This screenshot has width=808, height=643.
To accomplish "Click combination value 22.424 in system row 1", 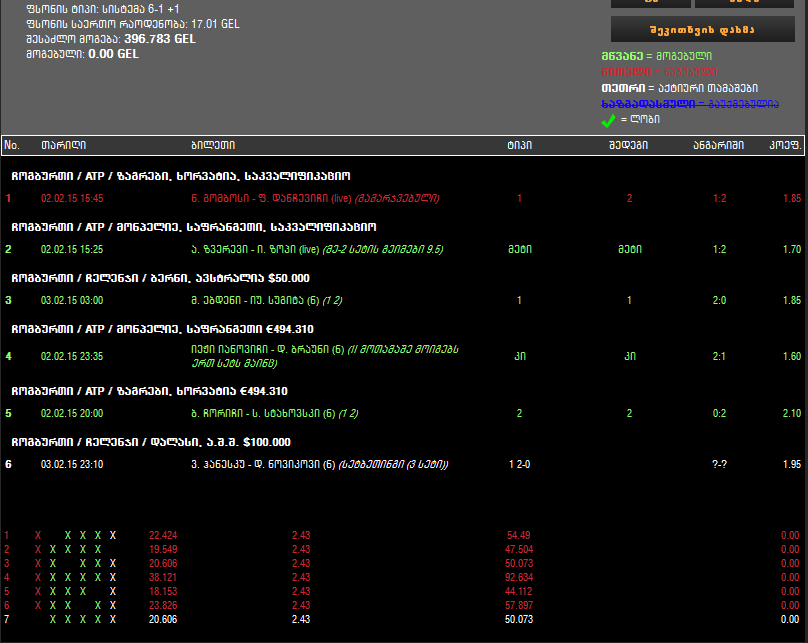I will [x=163, y=535].
